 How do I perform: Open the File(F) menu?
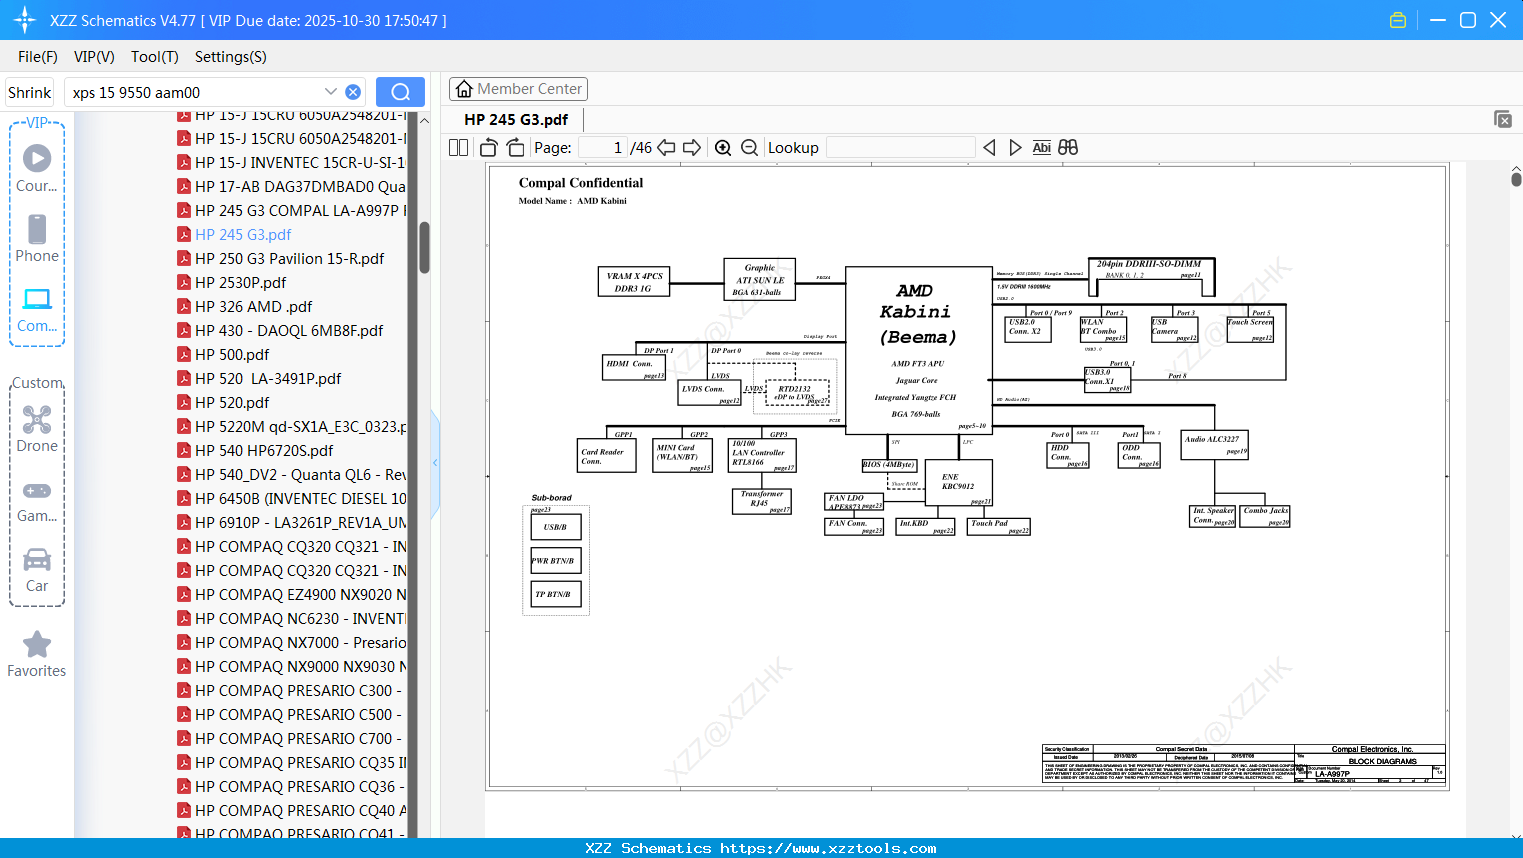point(38,57)
